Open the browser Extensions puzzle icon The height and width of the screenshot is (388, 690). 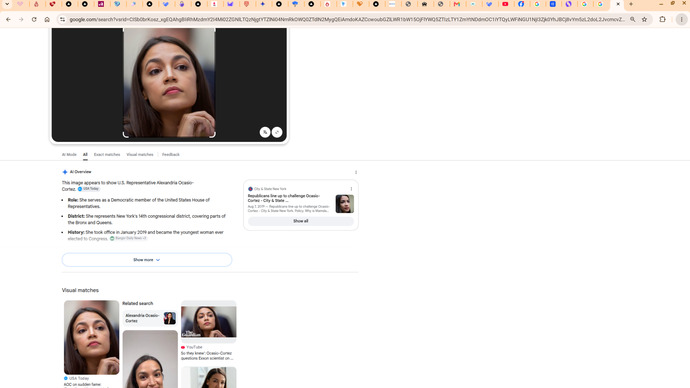click(x=662, y=19)
